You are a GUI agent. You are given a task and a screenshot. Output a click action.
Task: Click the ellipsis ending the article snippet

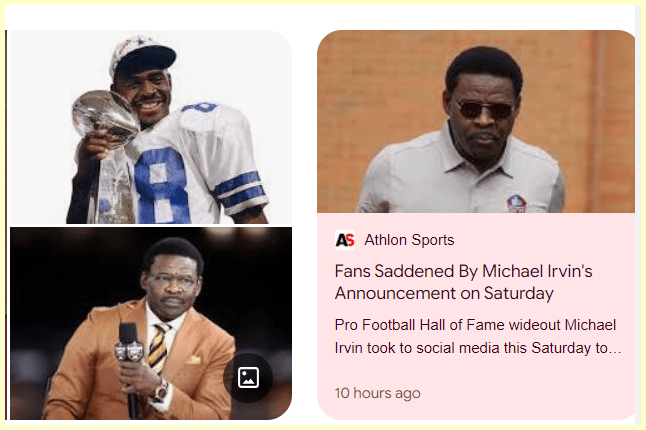616,349
